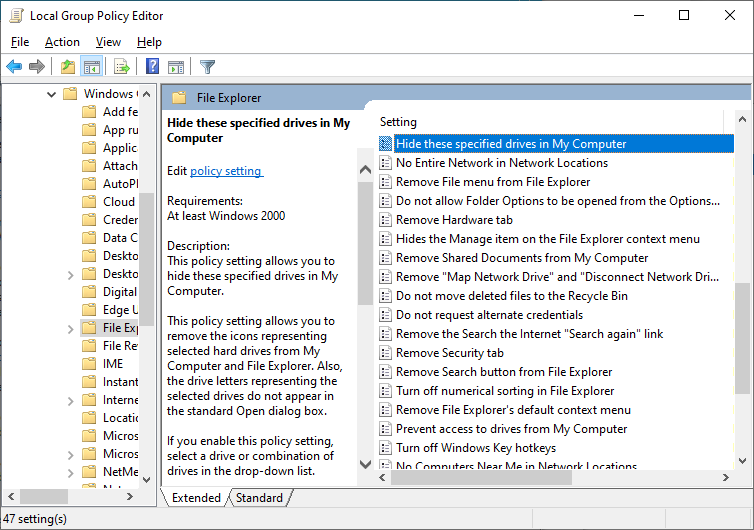This screenshot has height=530, width=754.
Task: Open the View menu
Action: click(108, 42)
